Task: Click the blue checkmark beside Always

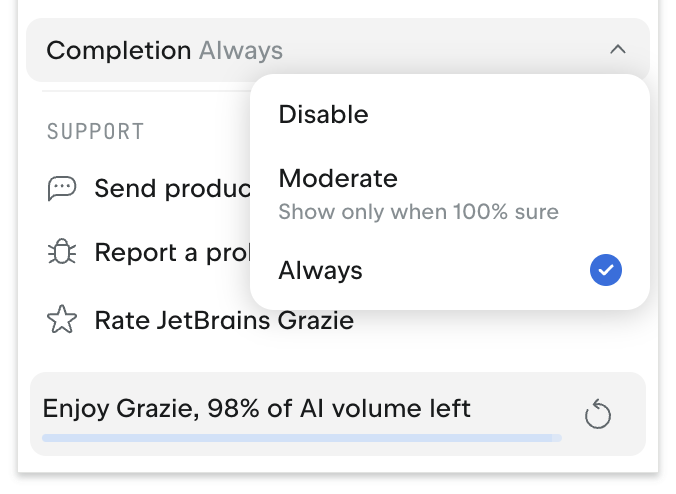Action: click(x=606, y=270)
